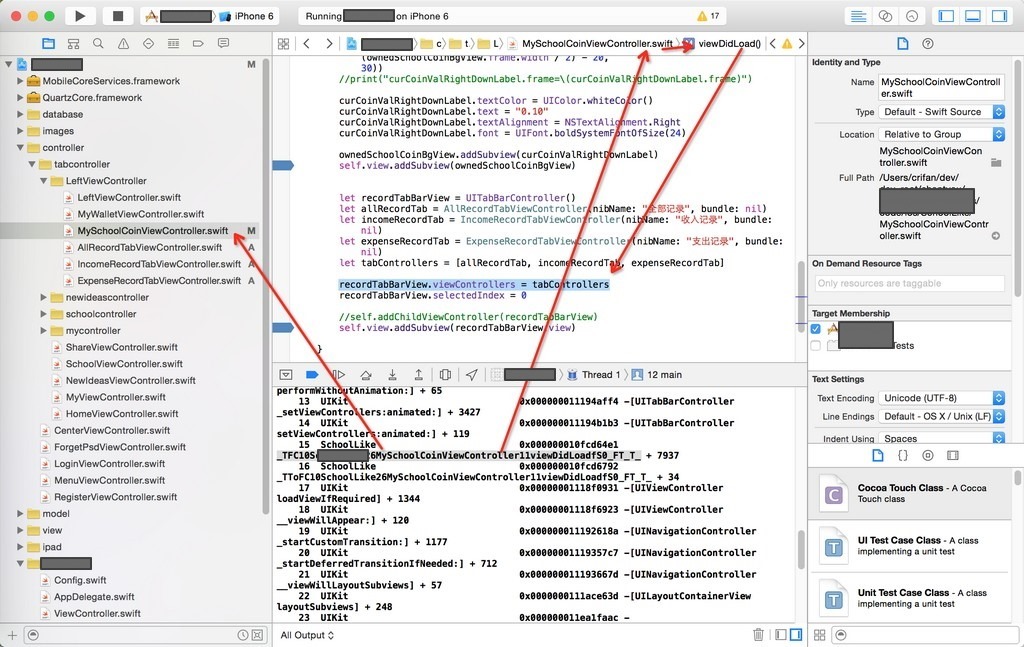Open the Report navigator
Screen dimensions: 1024x647
point(223,44)
